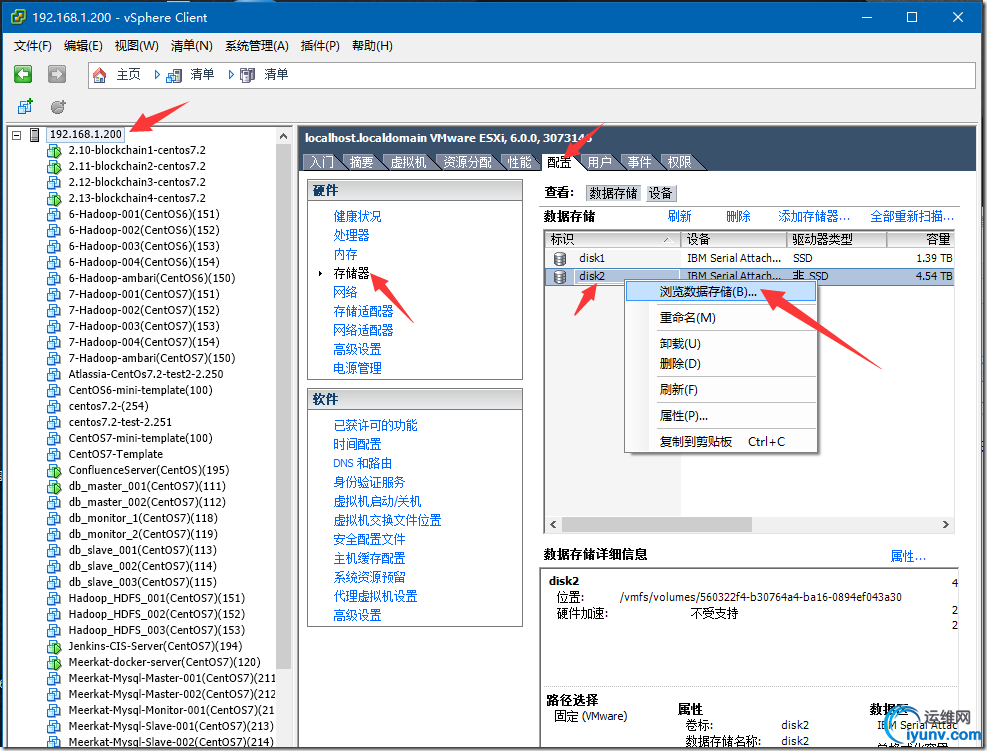Click the 驱动器类型 column header

837,240
